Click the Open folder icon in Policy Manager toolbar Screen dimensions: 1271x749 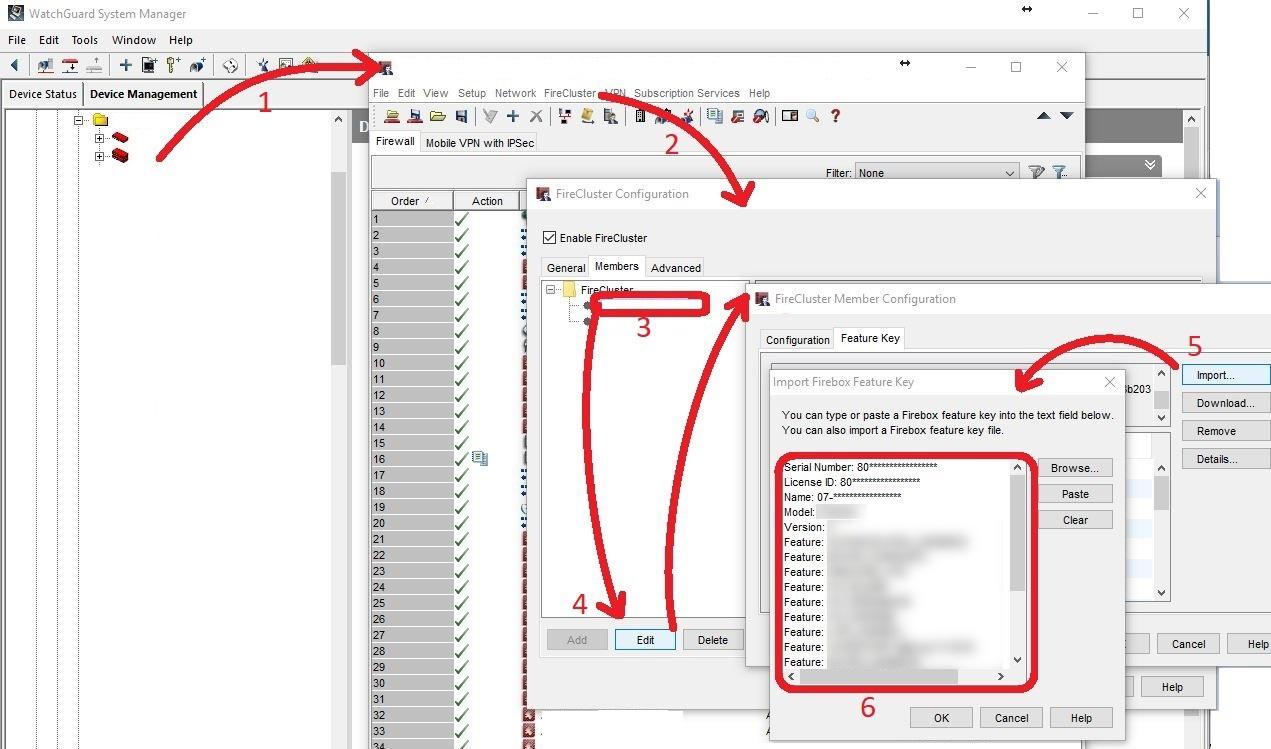437,117
